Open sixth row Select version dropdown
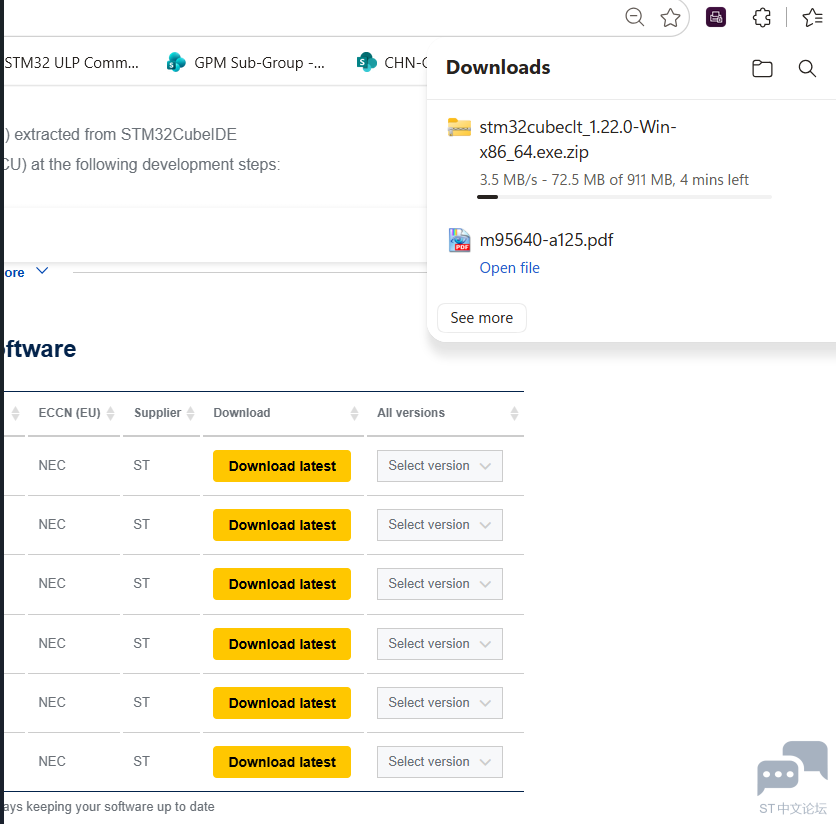Image resolution: width=836 pixels, height=824 pixels. pyautogui.click(x=440, y=762)
